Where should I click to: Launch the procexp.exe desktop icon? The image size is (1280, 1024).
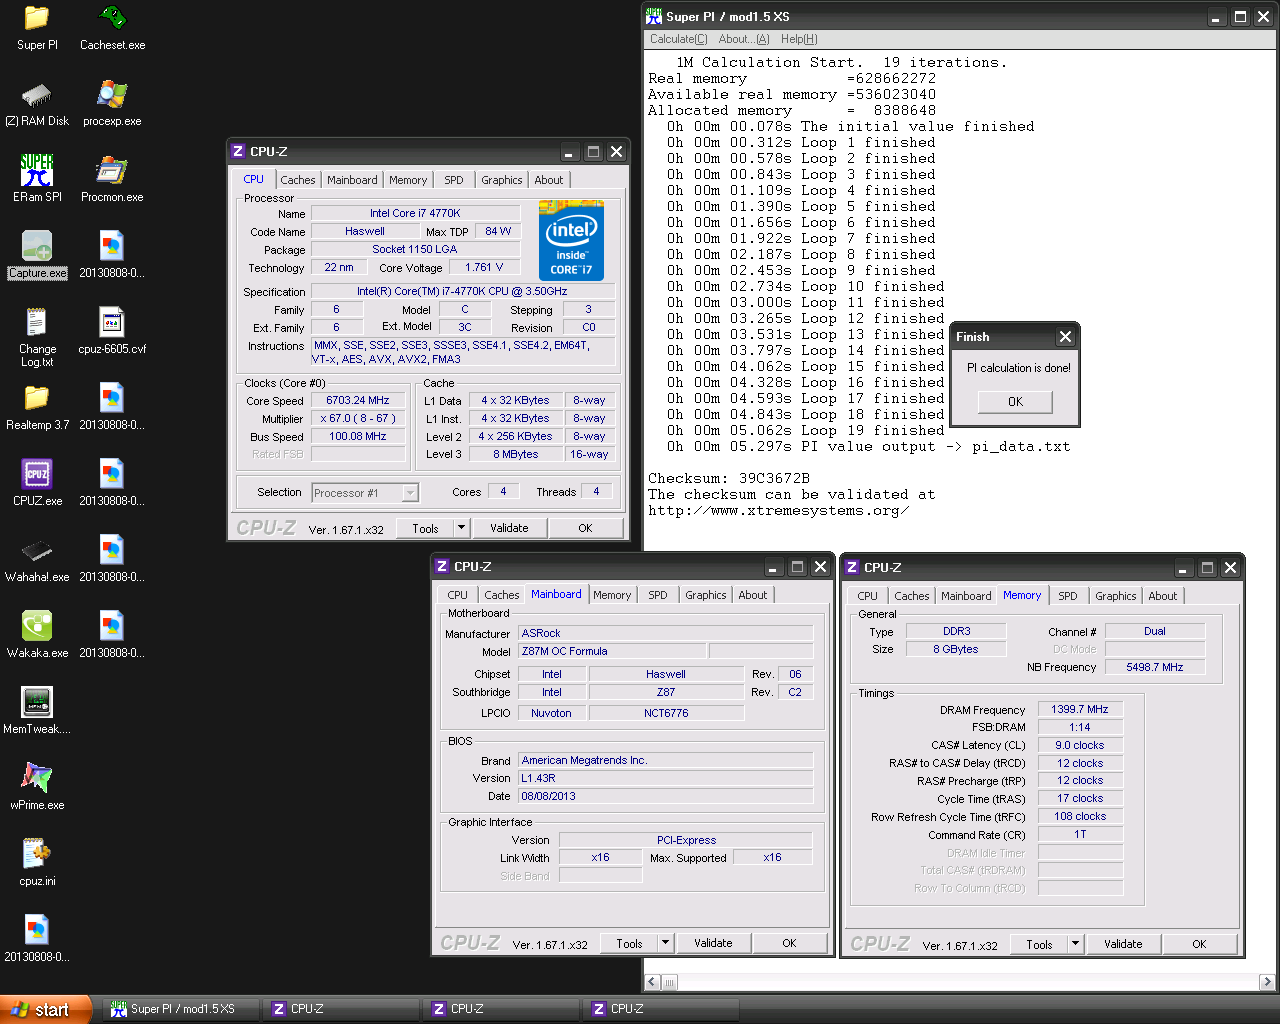click(x=112, y=104)
